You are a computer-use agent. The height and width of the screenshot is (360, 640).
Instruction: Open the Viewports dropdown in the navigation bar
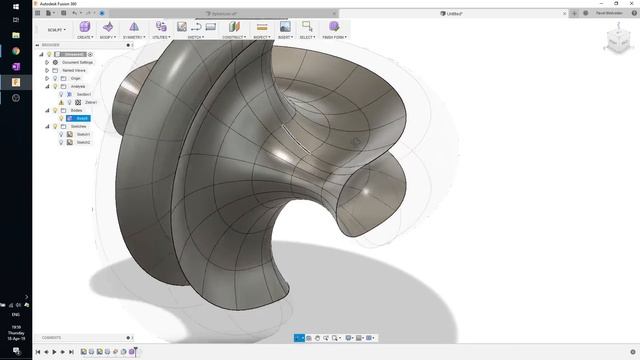[x=370, y=338]
